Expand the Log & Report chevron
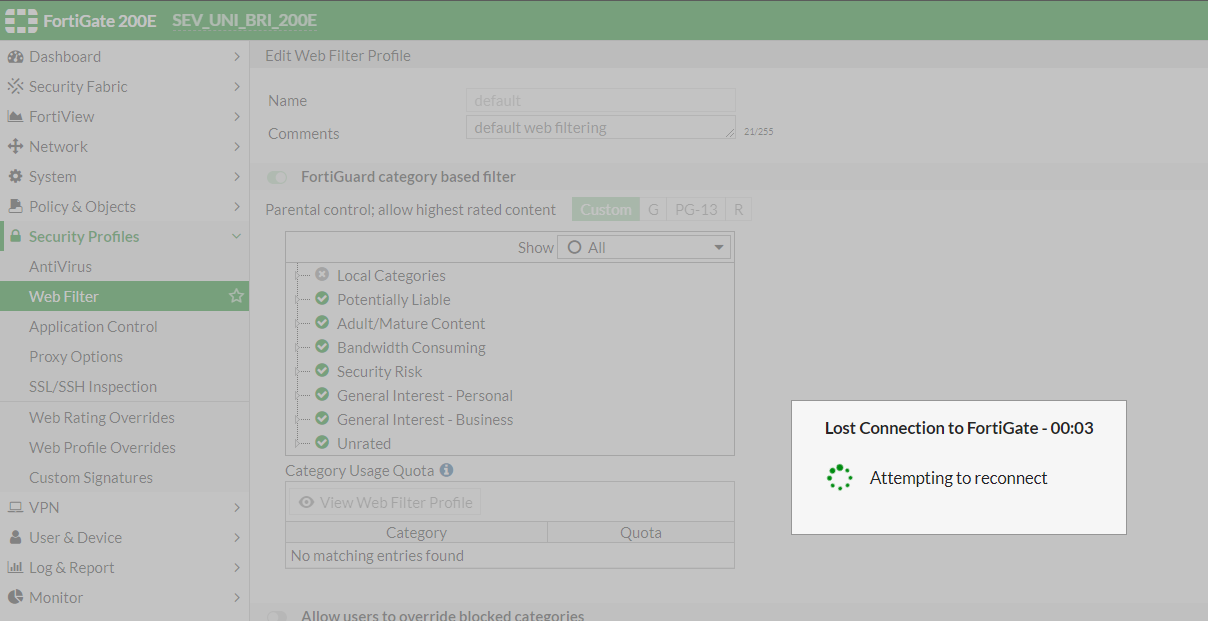The image size is (1208, 621). (237, 568)
